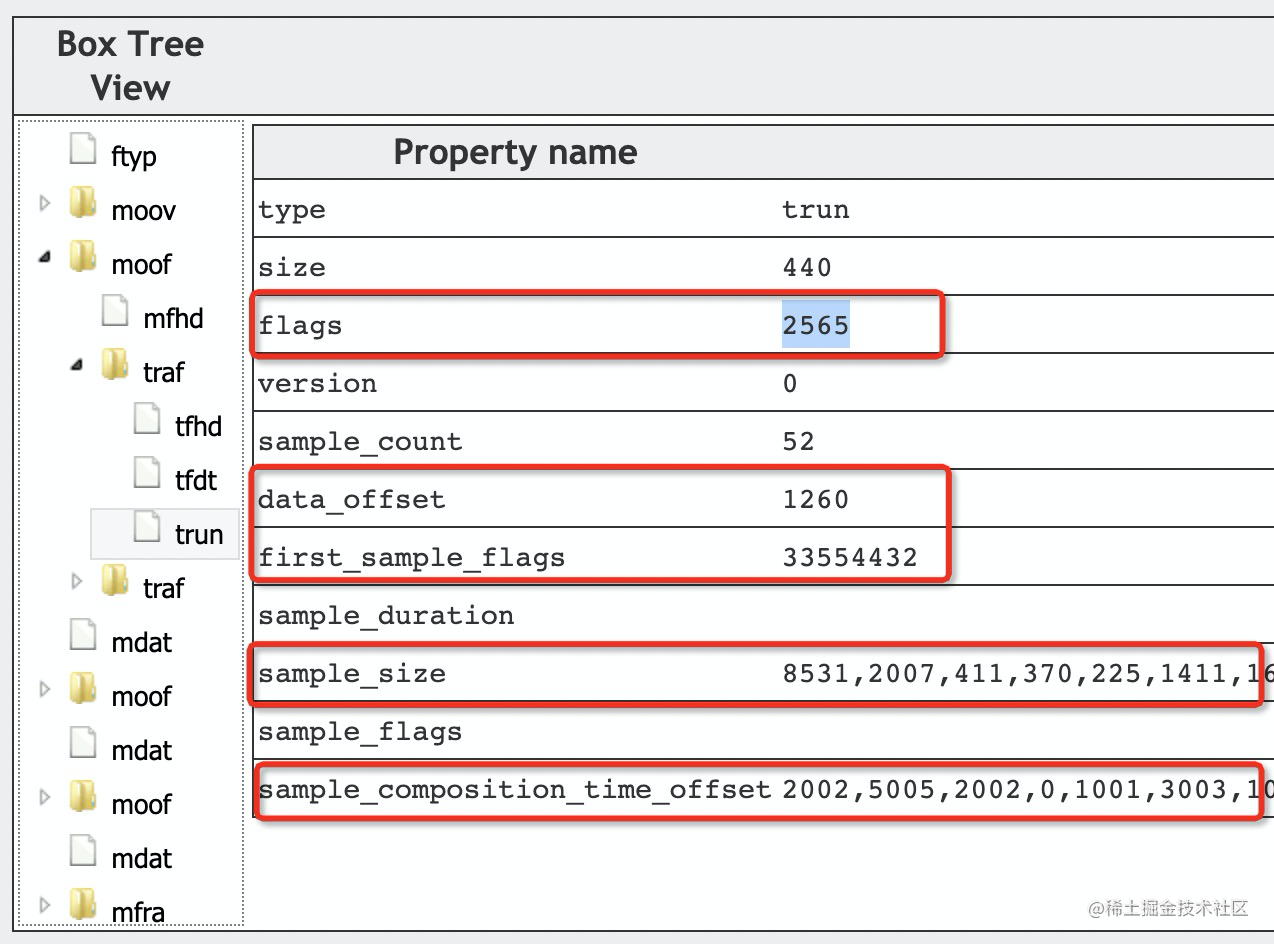Screen dimensions: 1274x944
Task: Click the sample_composition_time_offset property name cell
Action: [517, 789]
